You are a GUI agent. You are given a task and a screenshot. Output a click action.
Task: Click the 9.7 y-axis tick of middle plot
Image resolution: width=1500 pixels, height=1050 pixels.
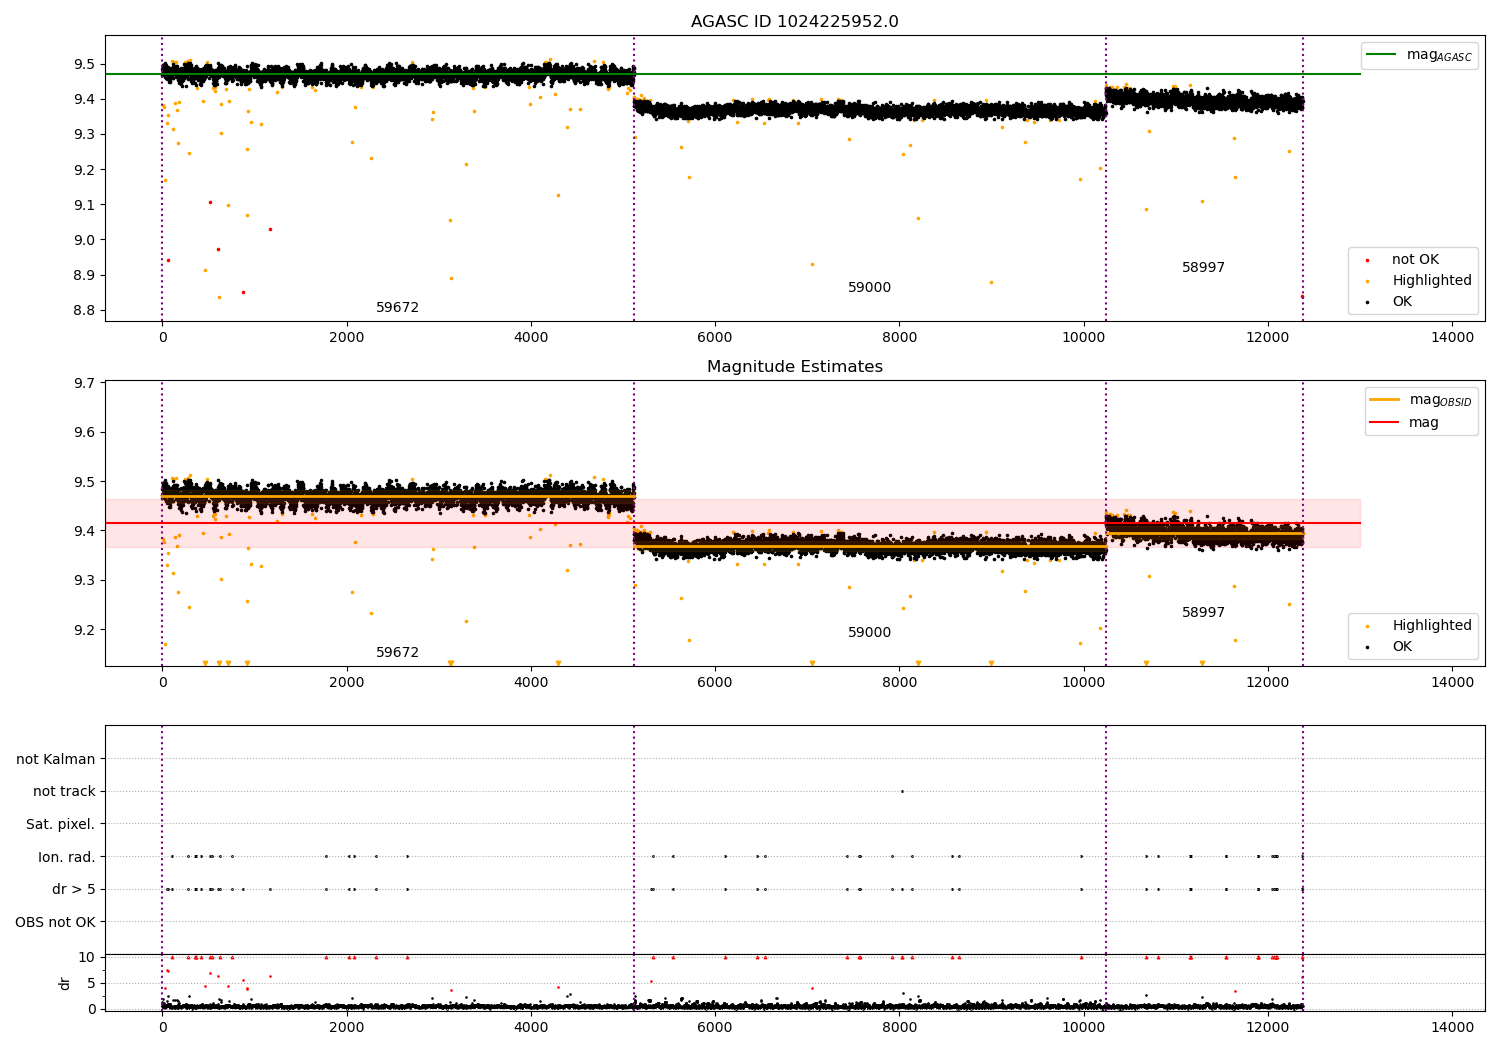tap(84, 383)
